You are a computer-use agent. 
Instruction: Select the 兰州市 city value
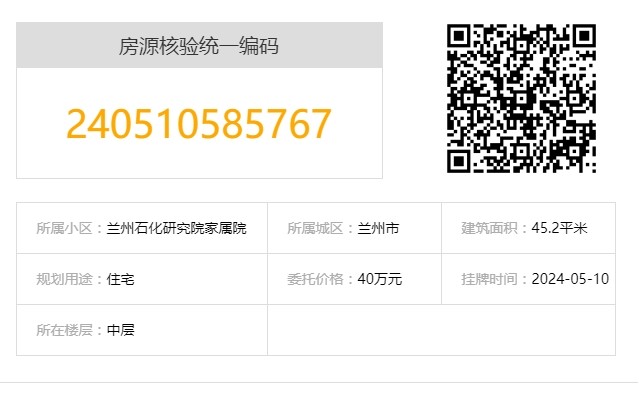click(378, 228)
